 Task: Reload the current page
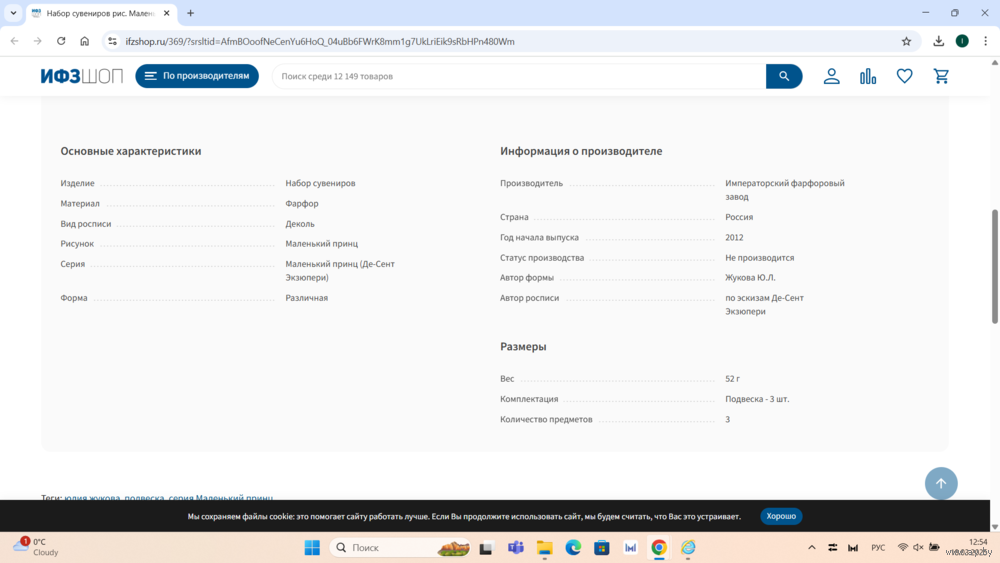click(61, 41)
